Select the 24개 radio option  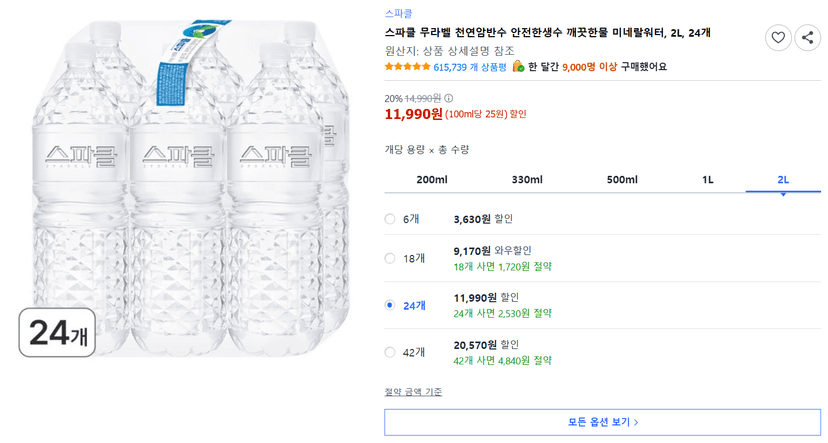(390, 305)
